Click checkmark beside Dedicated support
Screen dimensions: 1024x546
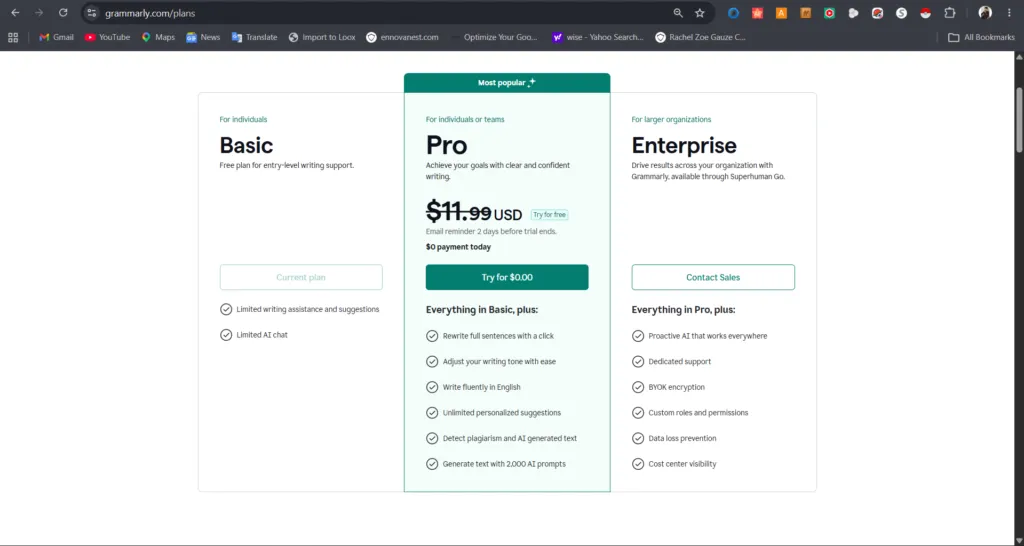(638, 361)
